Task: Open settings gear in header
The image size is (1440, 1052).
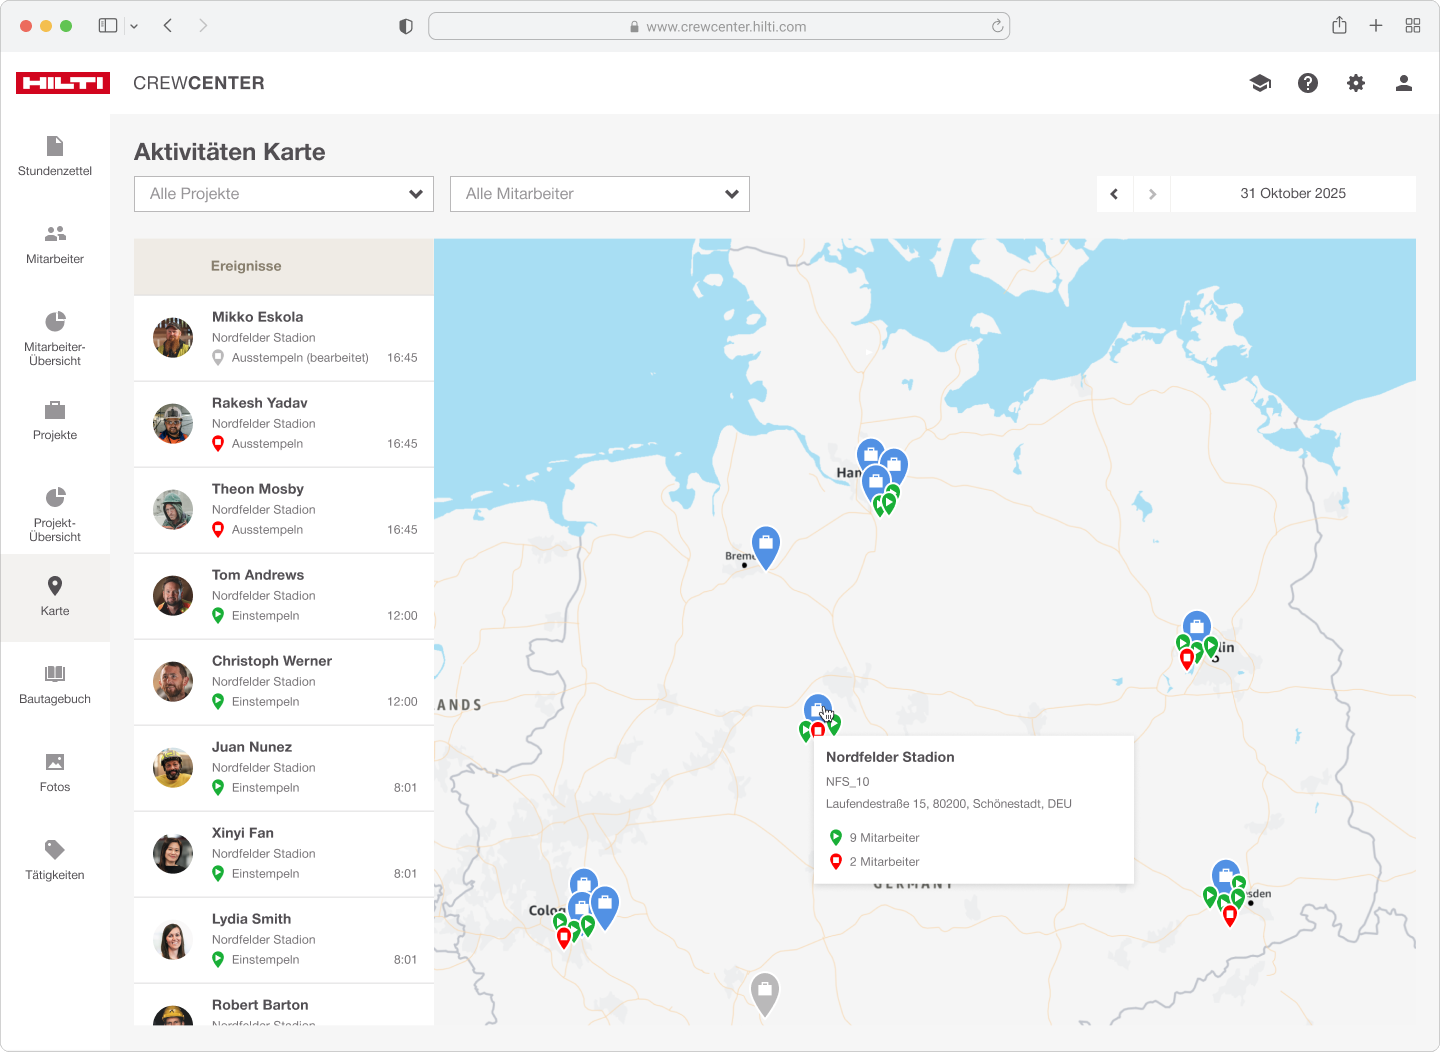Action: tap(1356, 83)
